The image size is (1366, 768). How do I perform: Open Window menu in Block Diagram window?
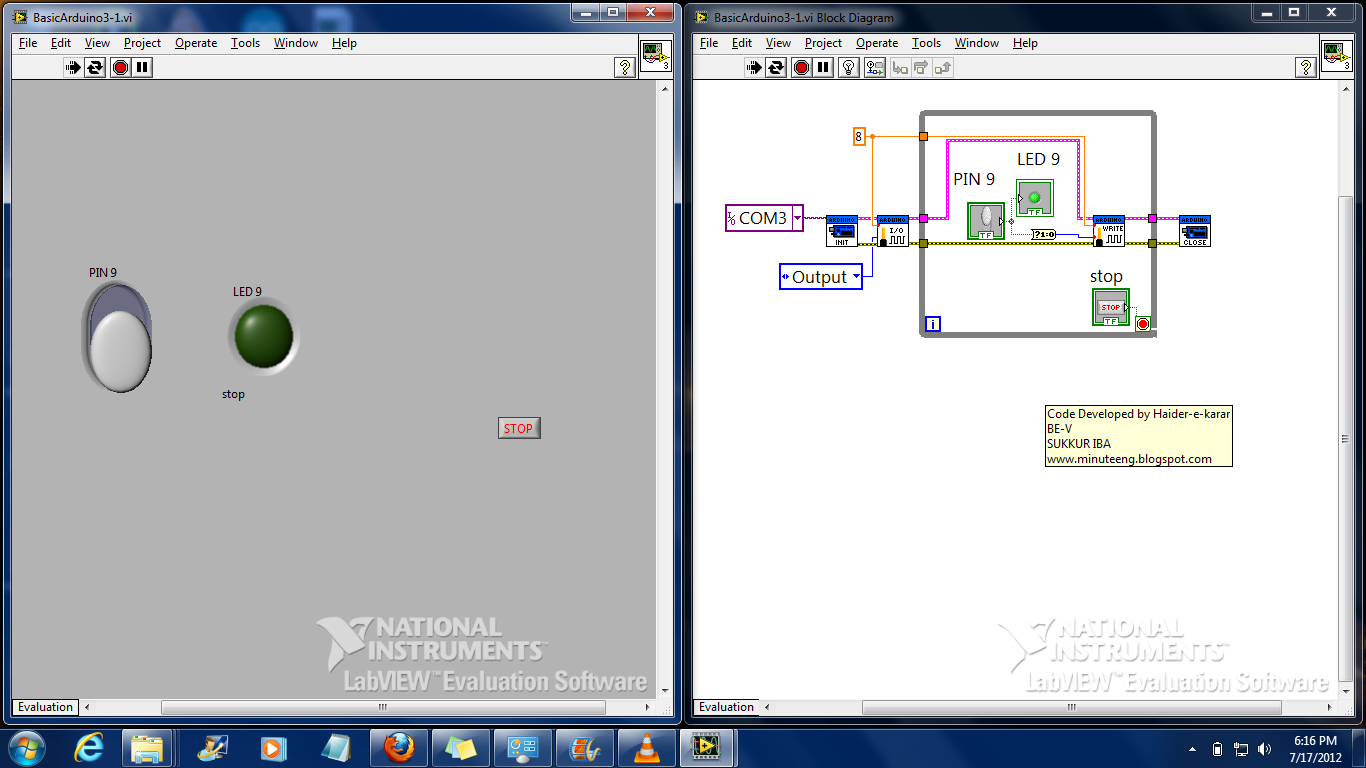[x=977, y=43]
